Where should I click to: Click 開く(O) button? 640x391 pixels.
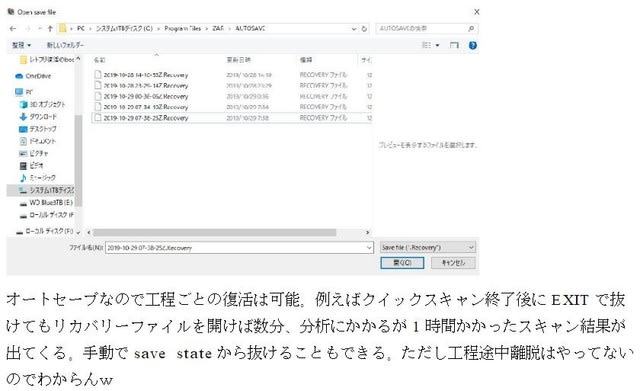click(402, 263)
